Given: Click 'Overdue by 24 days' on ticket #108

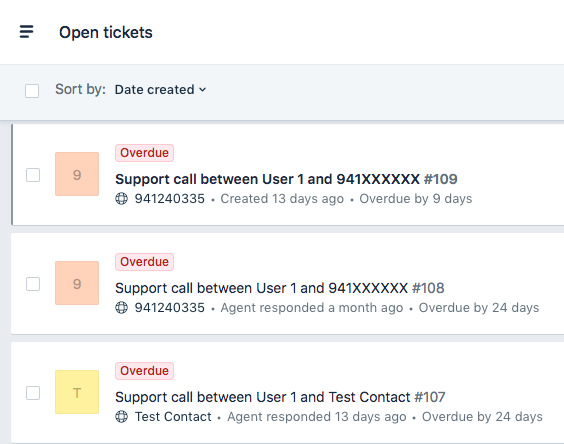Looking at the screenshot, I should pyautogui.click(x=479, y=308).
